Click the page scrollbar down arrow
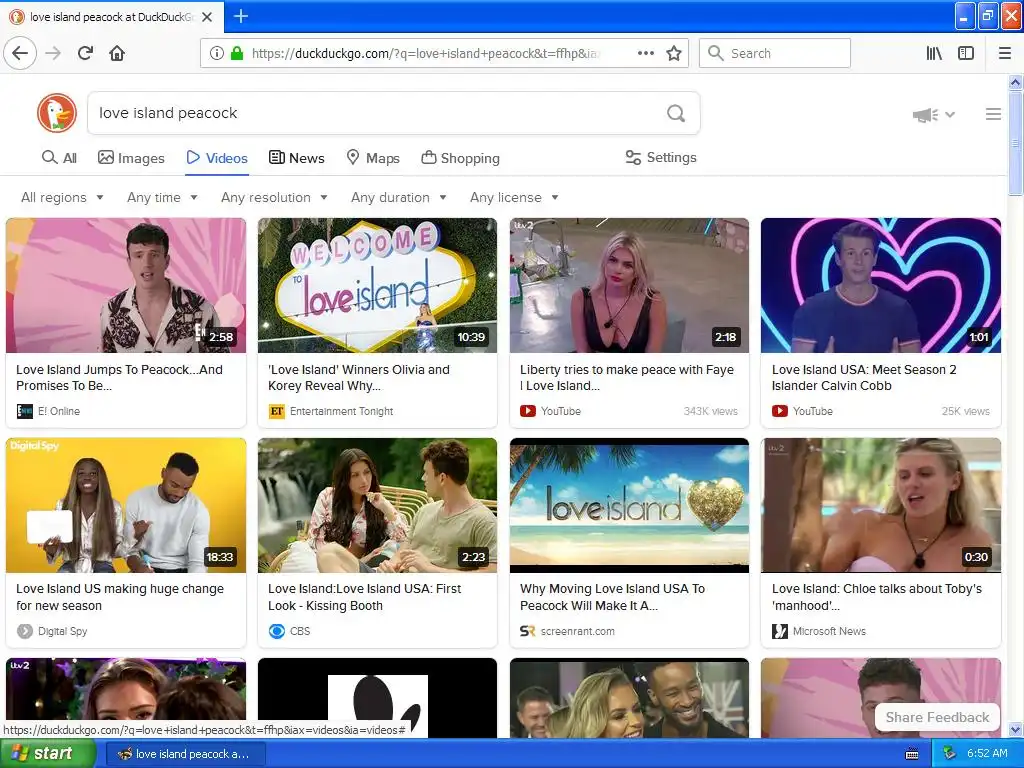The width and height of the screenshot is (1024, 768). 1016,729
